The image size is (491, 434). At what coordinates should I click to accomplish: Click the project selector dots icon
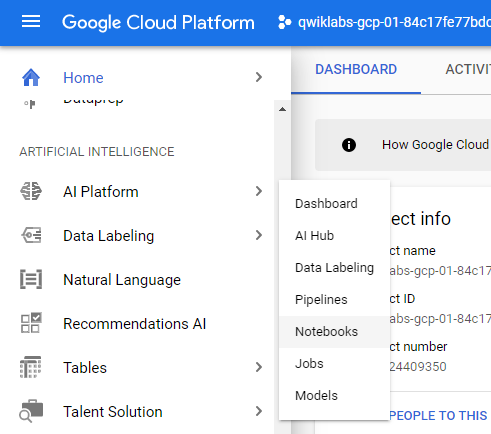285,22
